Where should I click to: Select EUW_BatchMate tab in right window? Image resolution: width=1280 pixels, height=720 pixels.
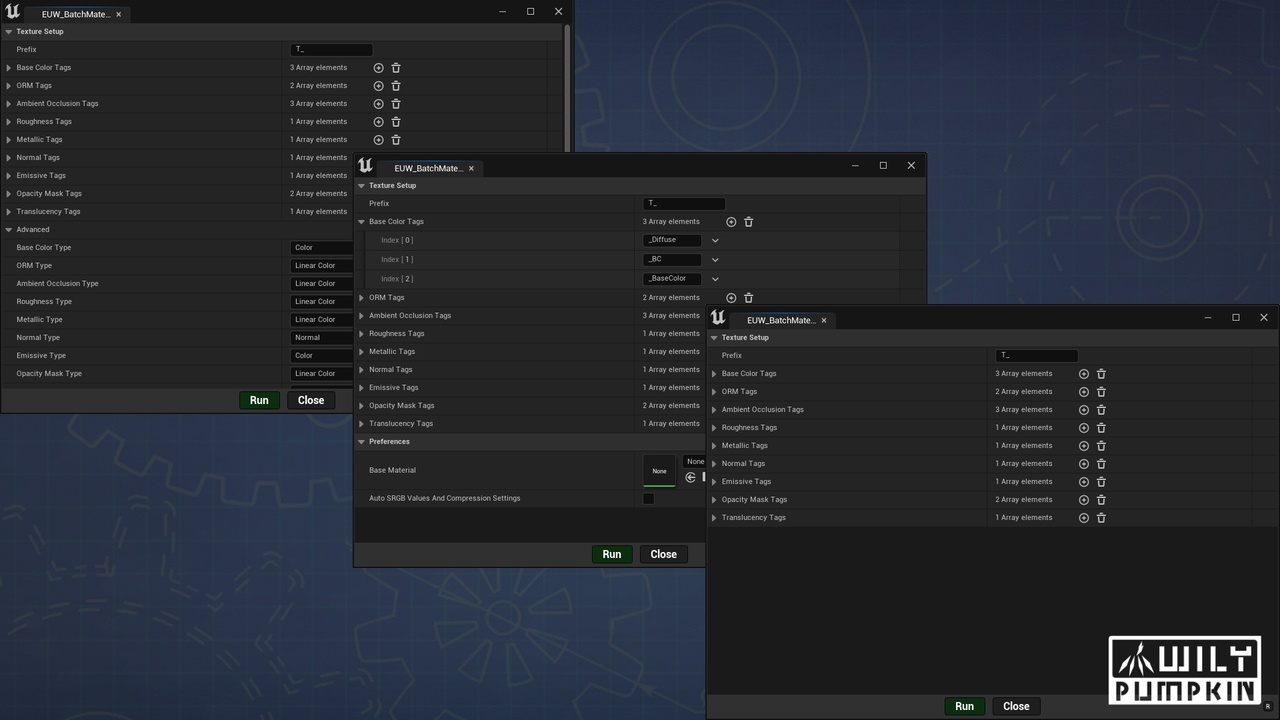[x=781, y=320]
